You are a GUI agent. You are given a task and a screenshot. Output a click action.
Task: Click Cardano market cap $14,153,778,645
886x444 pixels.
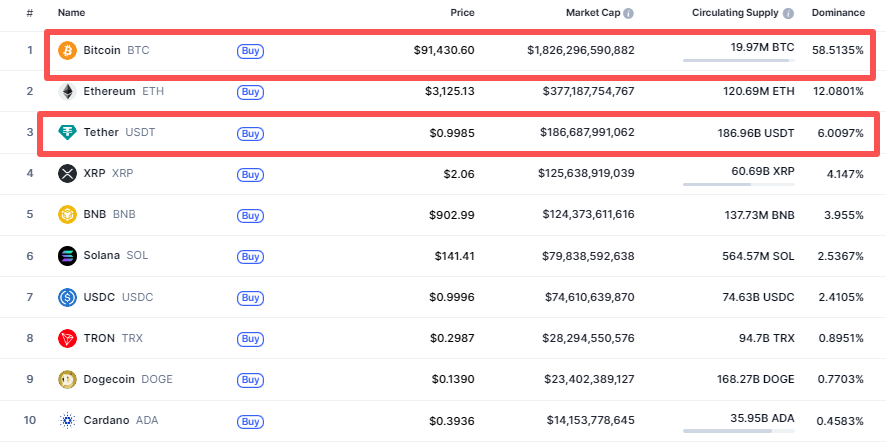(x=590, y=420)
